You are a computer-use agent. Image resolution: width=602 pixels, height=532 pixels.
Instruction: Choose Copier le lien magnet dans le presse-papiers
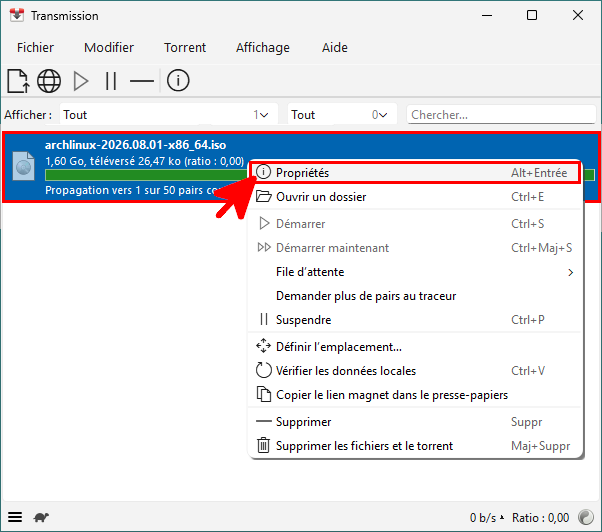pos(416,395)
